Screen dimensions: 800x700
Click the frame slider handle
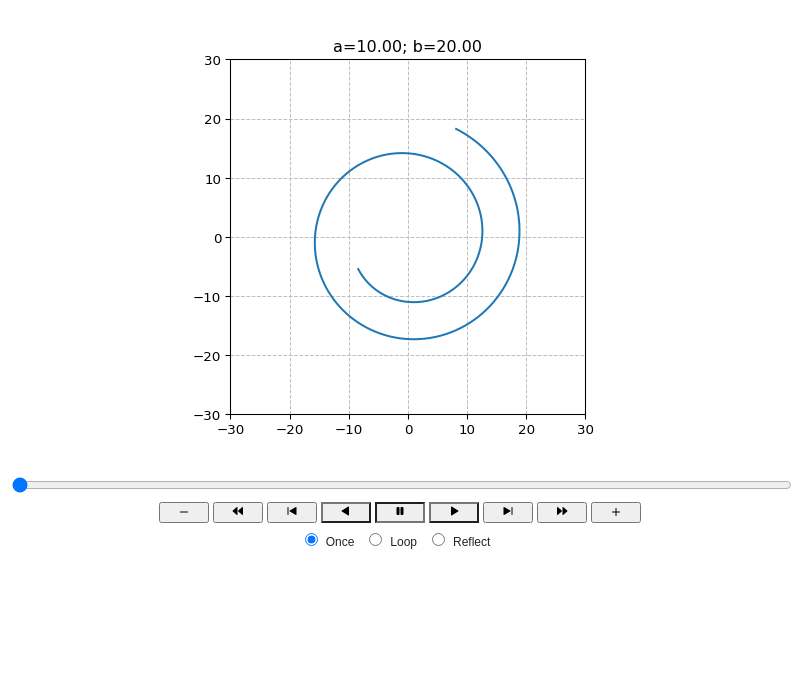pyautogui.click(x=20, y=485)
